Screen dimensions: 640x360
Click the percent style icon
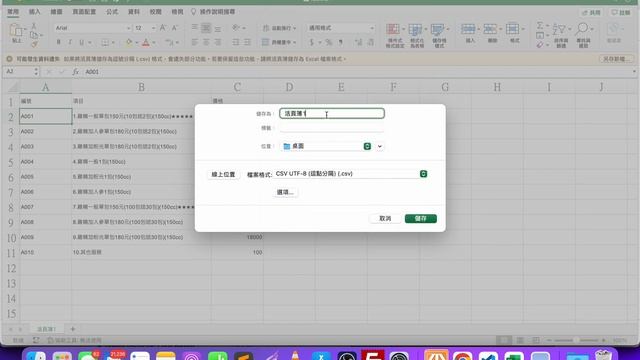329,42
